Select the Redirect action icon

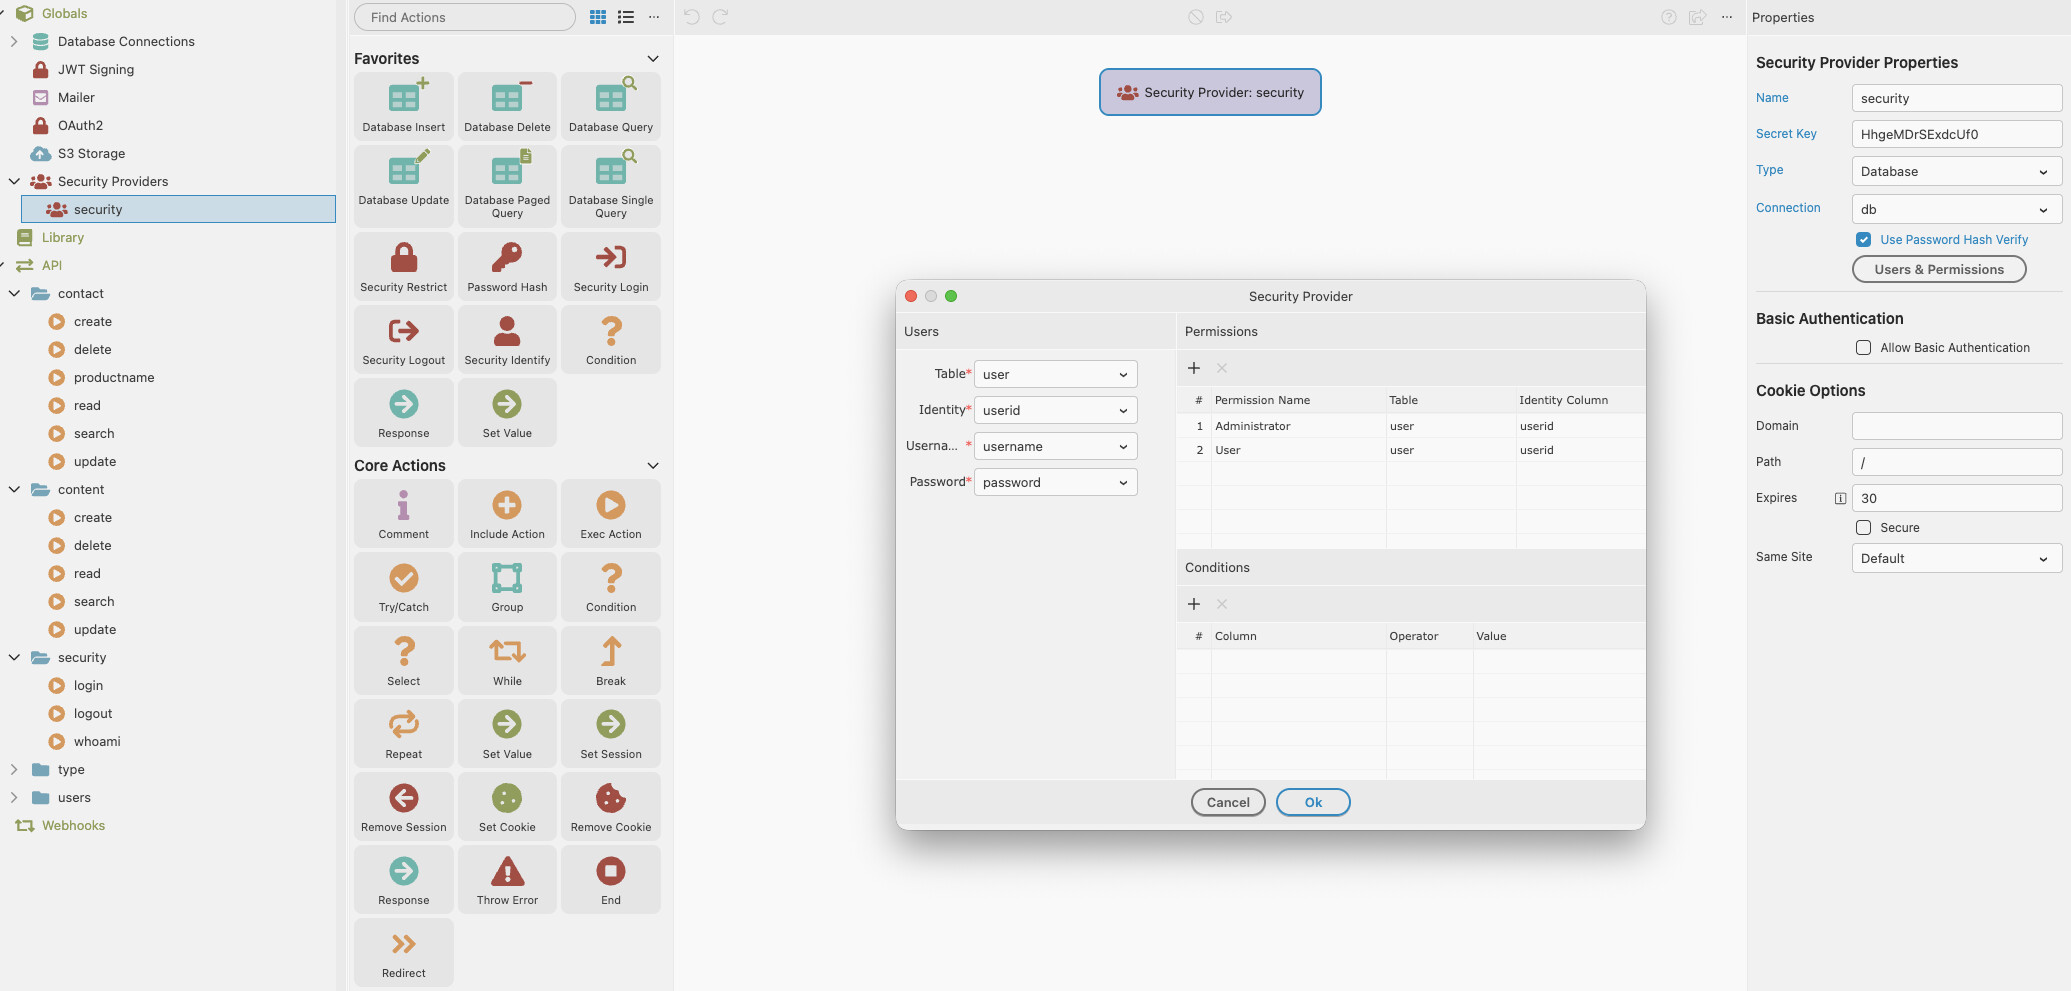coord(404,945)
